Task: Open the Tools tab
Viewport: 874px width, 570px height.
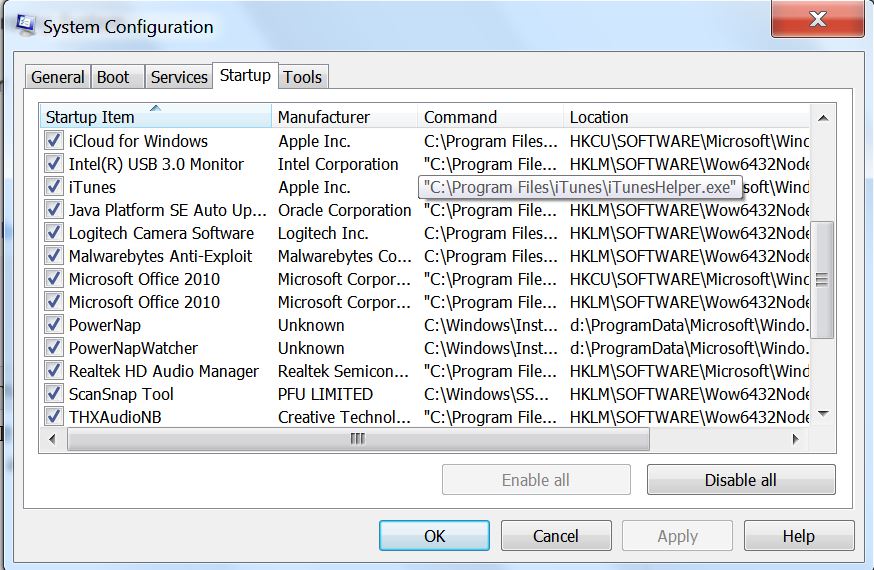Action: [303, 77]
